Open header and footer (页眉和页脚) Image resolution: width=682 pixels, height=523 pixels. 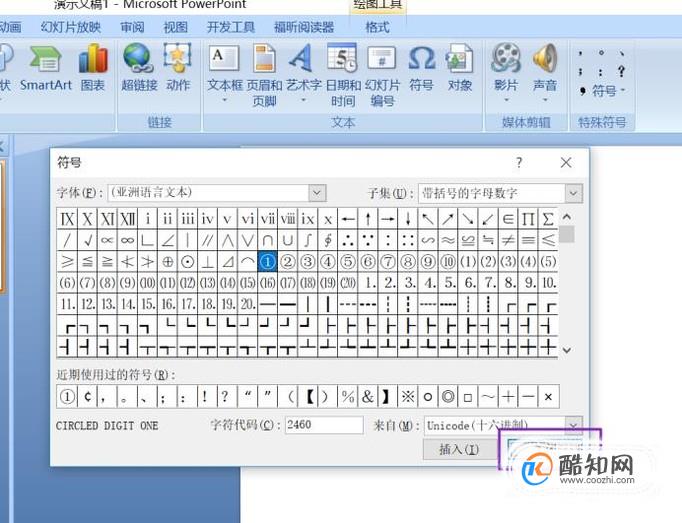click(264, 75)
